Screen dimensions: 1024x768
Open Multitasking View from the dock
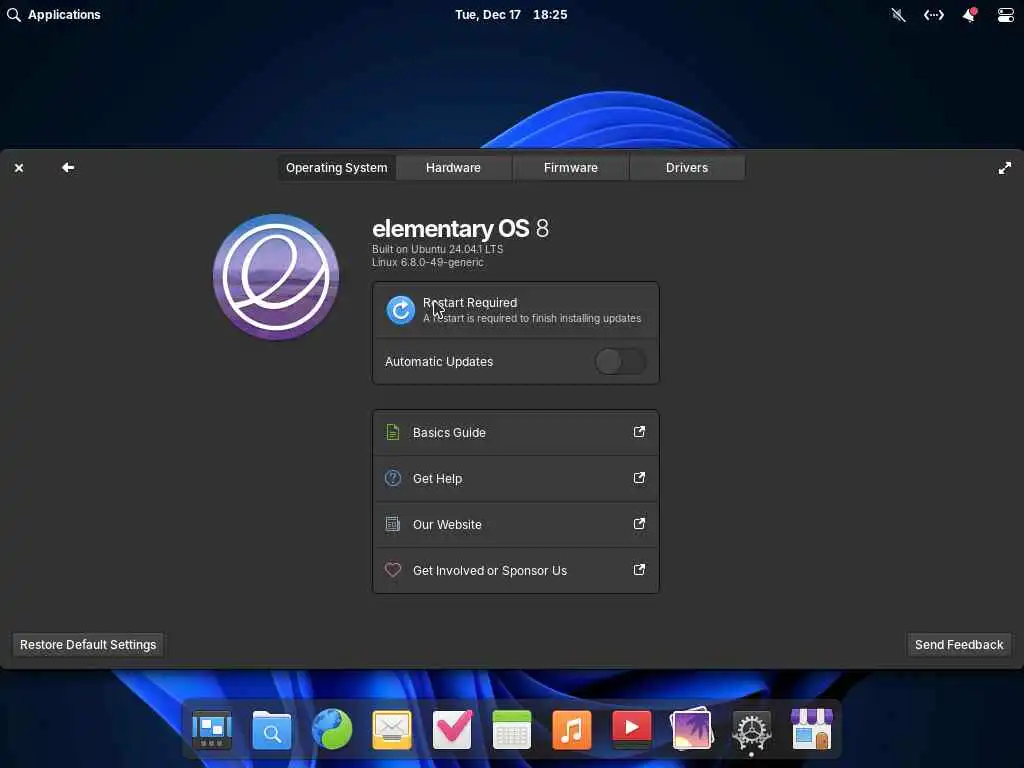click(212, 729)
